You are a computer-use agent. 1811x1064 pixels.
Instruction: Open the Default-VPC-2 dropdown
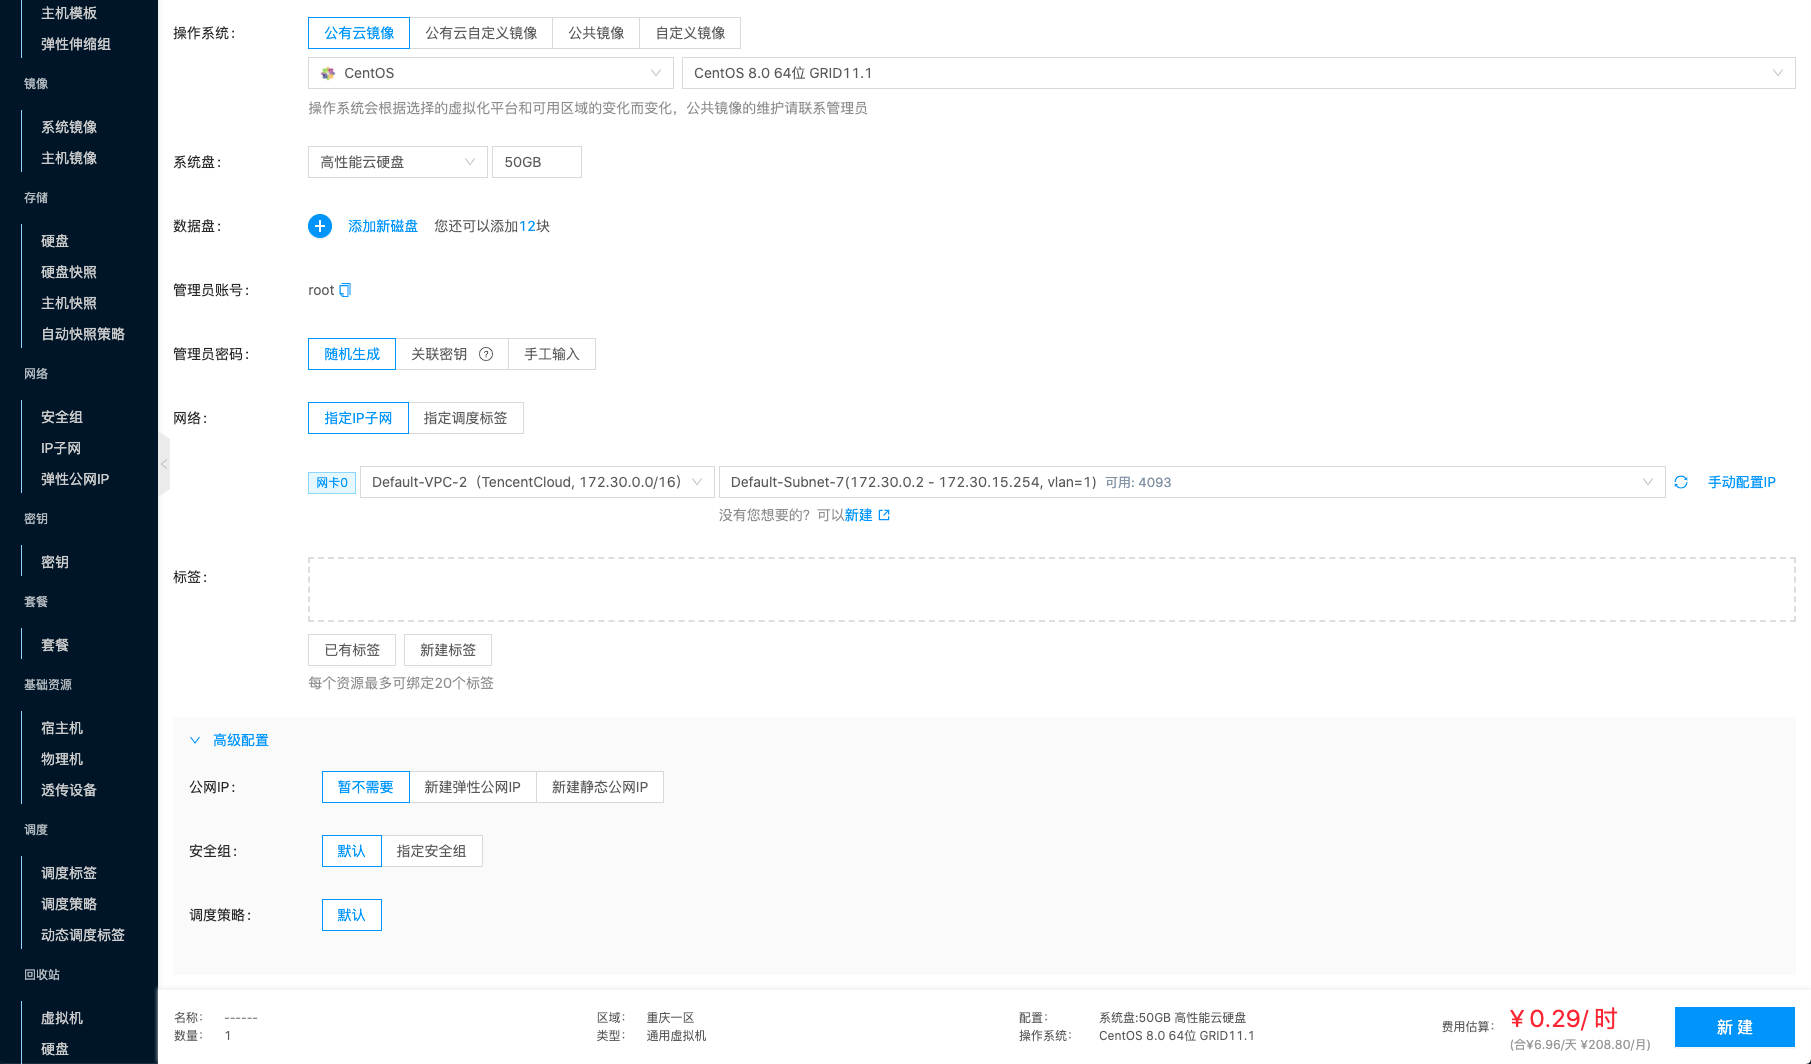[x=537, y=482]
